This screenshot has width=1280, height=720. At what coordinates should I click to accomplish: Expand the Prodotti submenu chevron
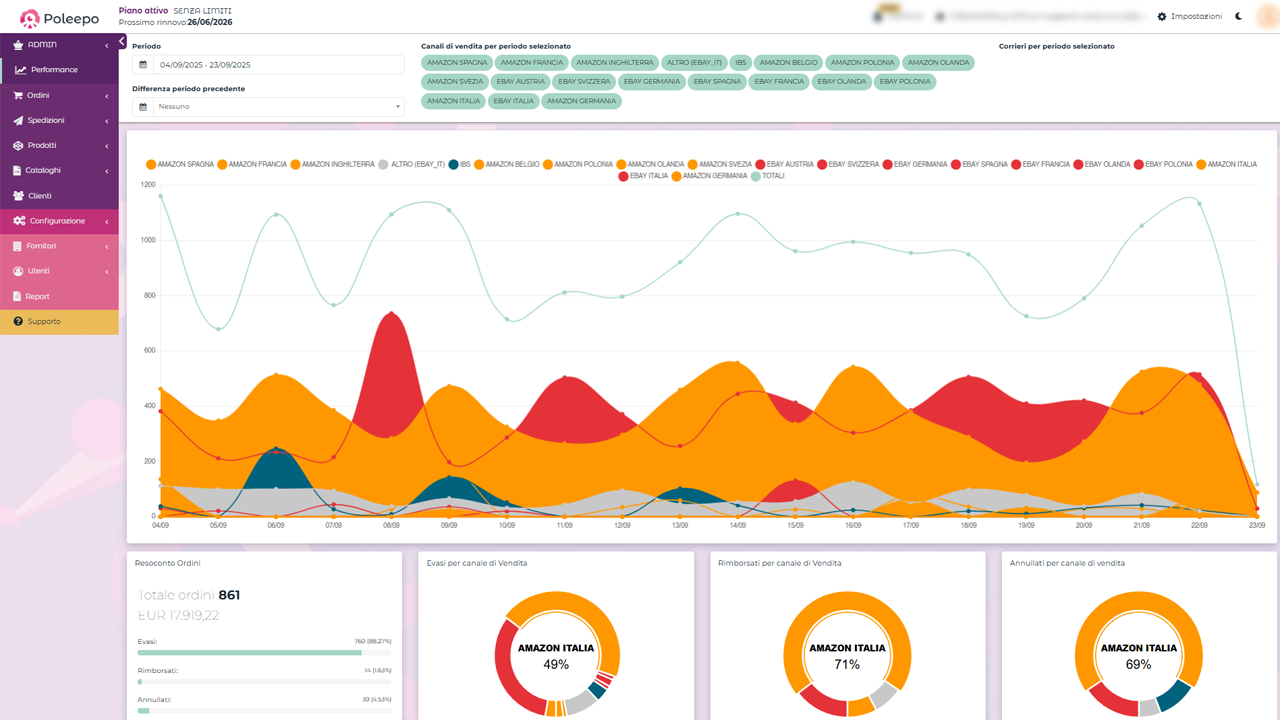107,145
